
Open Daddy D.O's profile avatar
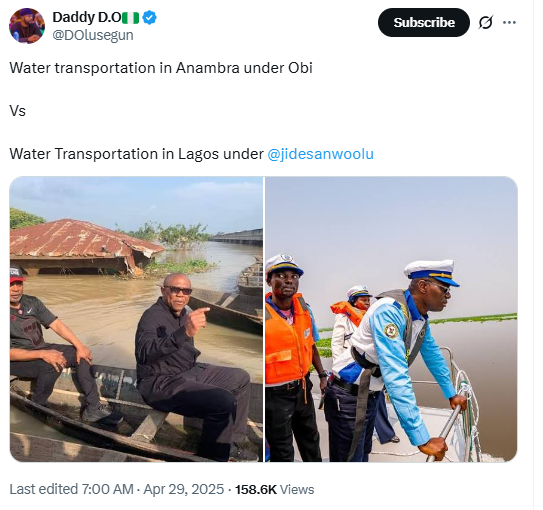pos(27,26)
